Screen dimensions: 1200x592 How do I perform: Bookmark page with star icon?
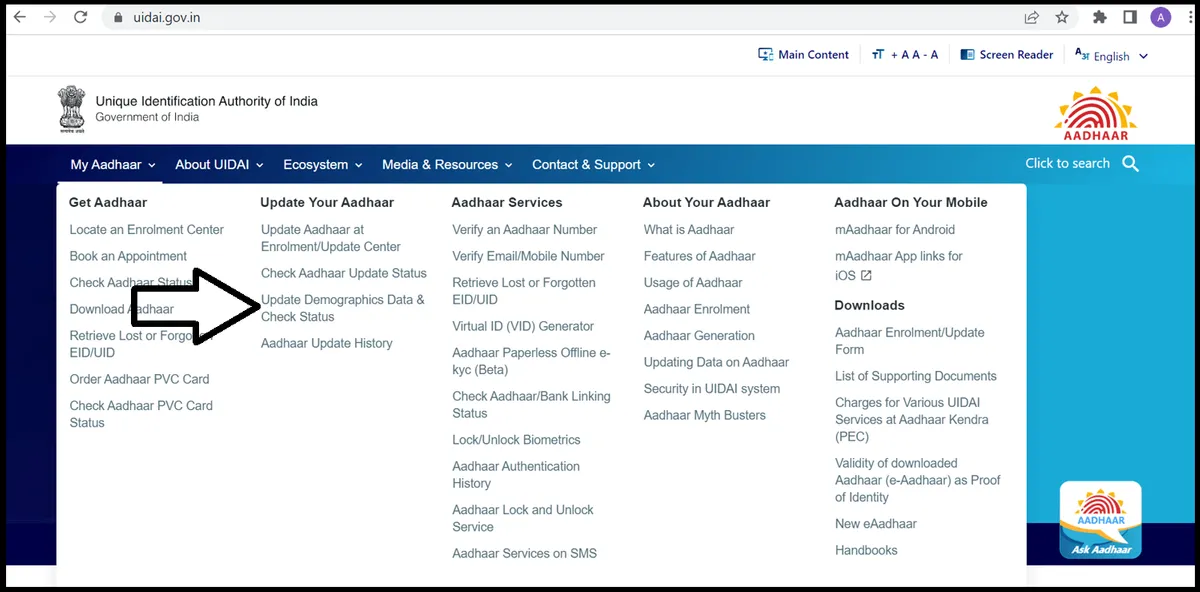point(1061,17)
